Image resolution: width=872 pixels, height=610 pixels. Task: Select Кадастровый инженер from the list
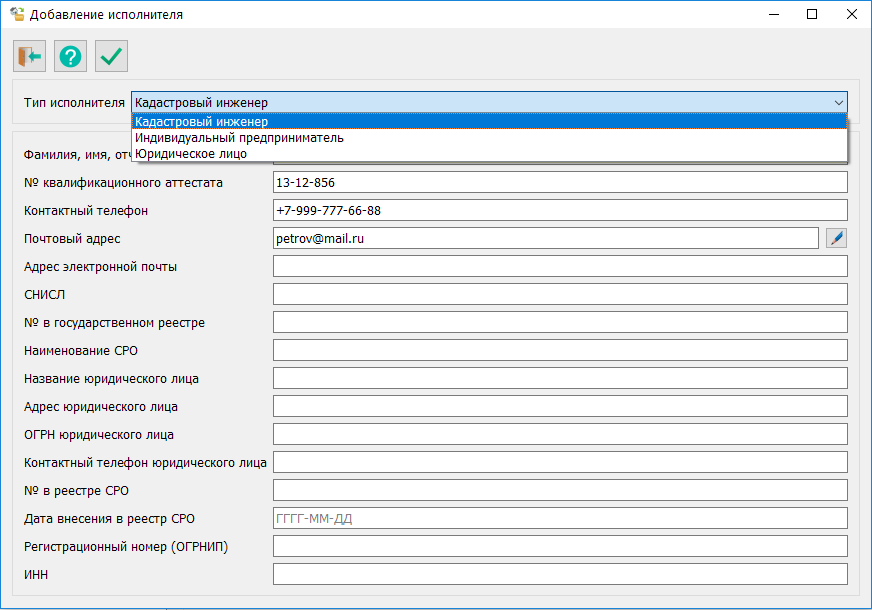tap(489, 122)
